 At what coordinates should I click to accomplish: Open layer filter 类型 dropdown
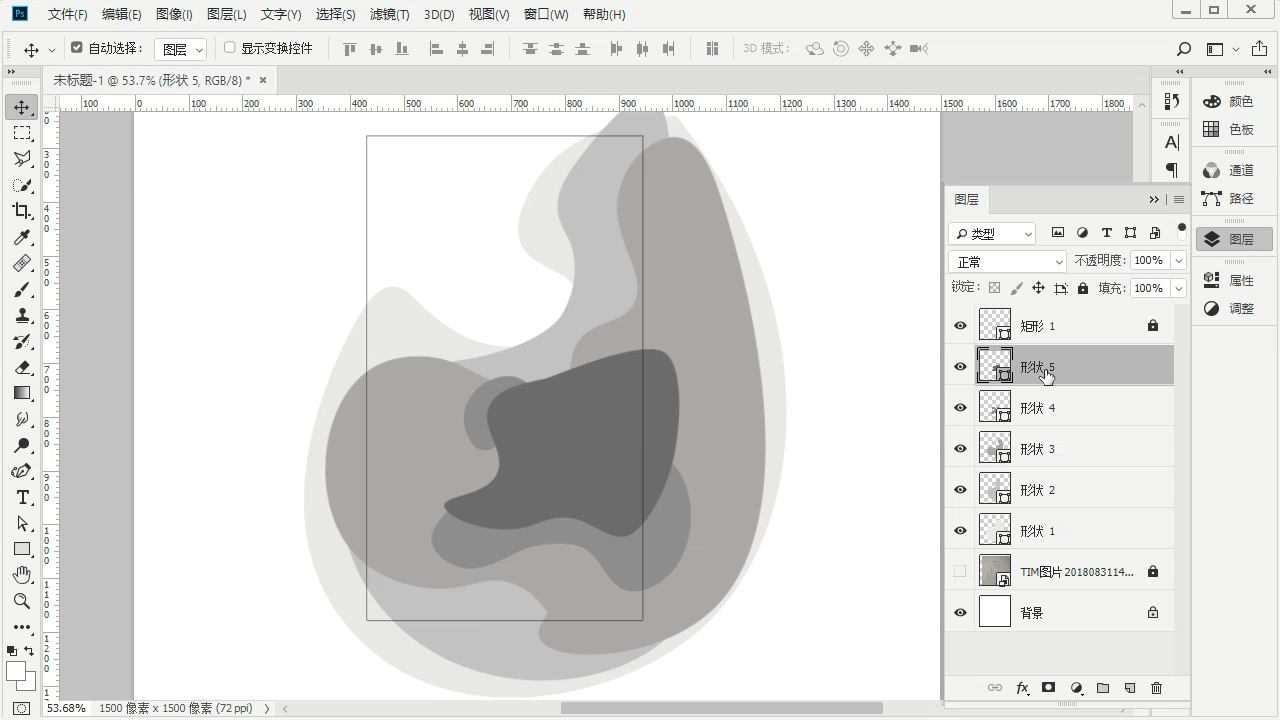(x=992, y=233)
